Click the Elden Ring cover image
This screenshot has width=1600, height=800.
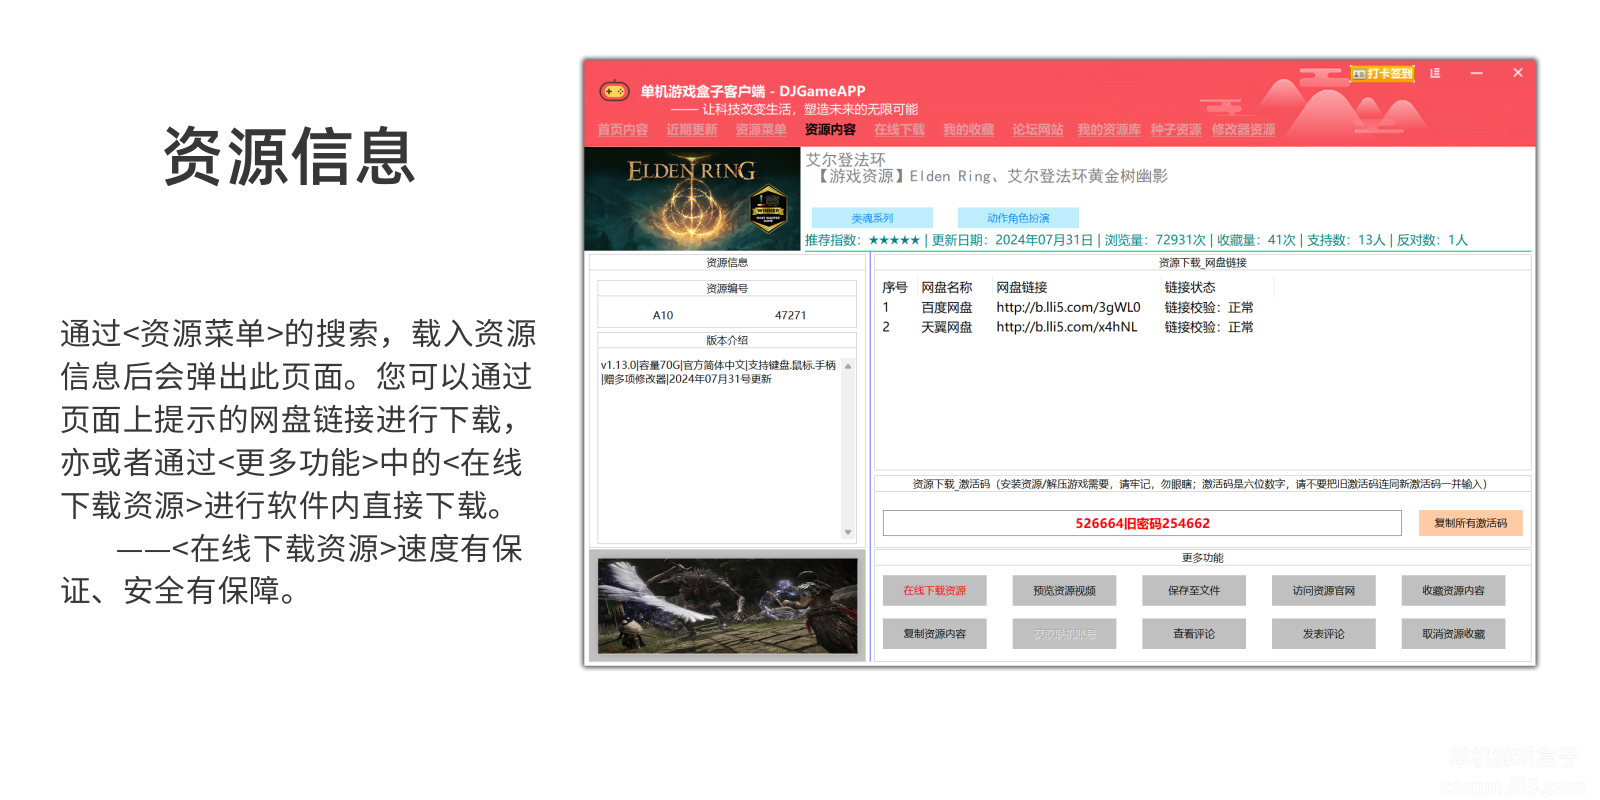[692, 199]
